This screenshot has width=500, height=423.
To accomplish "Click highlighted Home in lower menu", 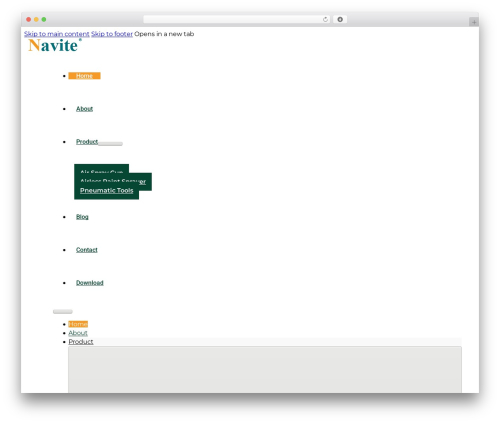I will (78, 324).
